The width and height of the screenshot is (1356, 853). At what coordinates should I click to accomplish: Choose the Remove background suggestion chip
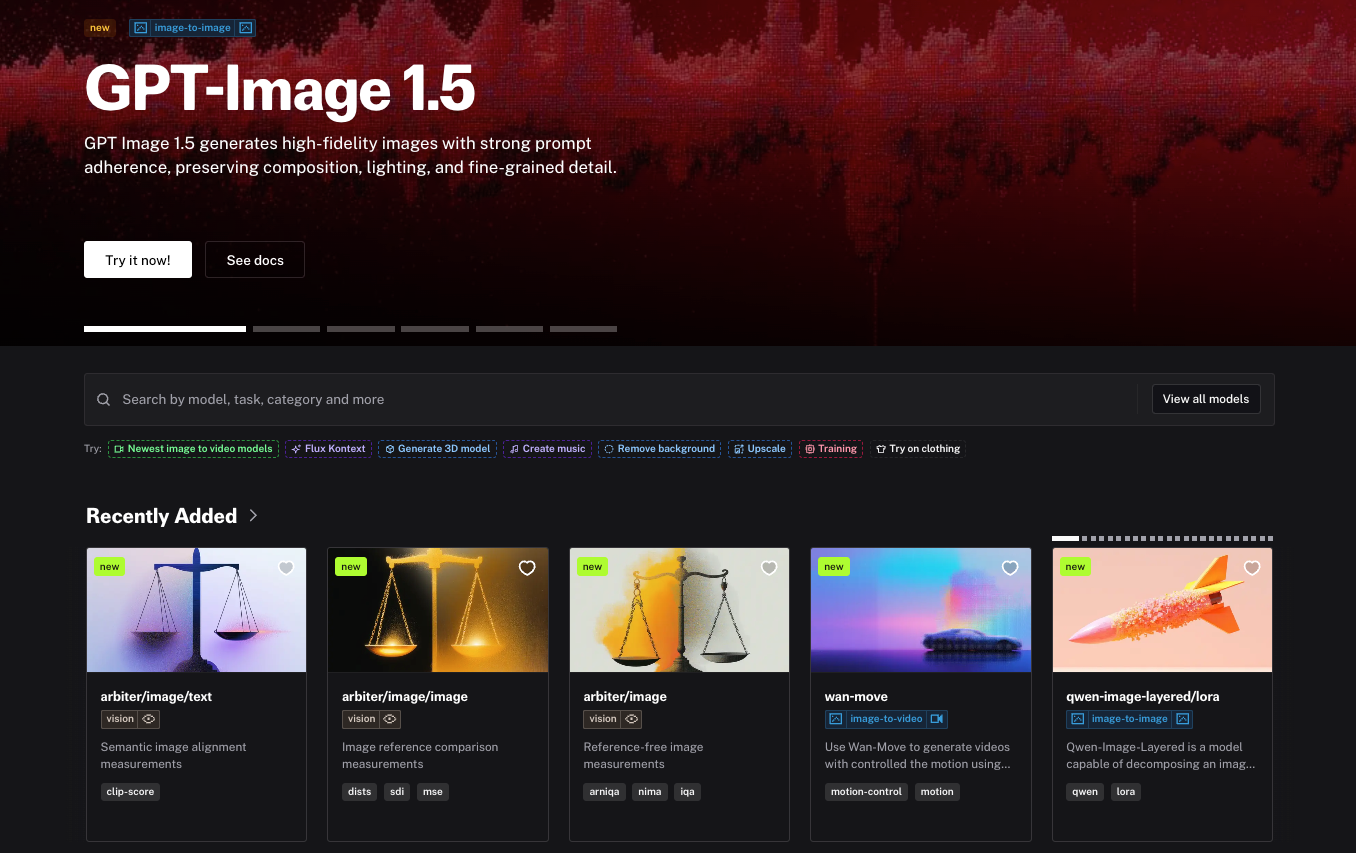(659, 449)
